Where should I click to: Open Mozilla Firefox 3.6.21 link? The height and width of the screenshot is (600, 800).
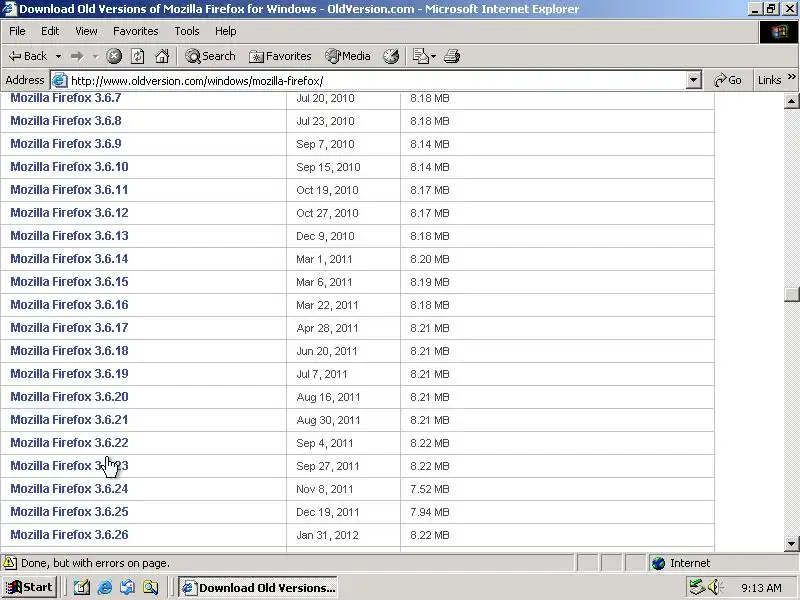[x=69, y=419]
